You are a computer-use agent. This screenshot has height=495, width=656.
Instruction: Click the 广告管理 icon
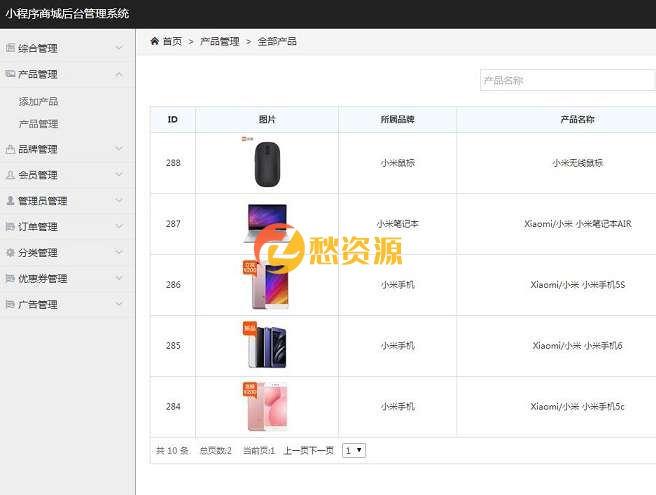pyautogui.click(x=10, y=305)
